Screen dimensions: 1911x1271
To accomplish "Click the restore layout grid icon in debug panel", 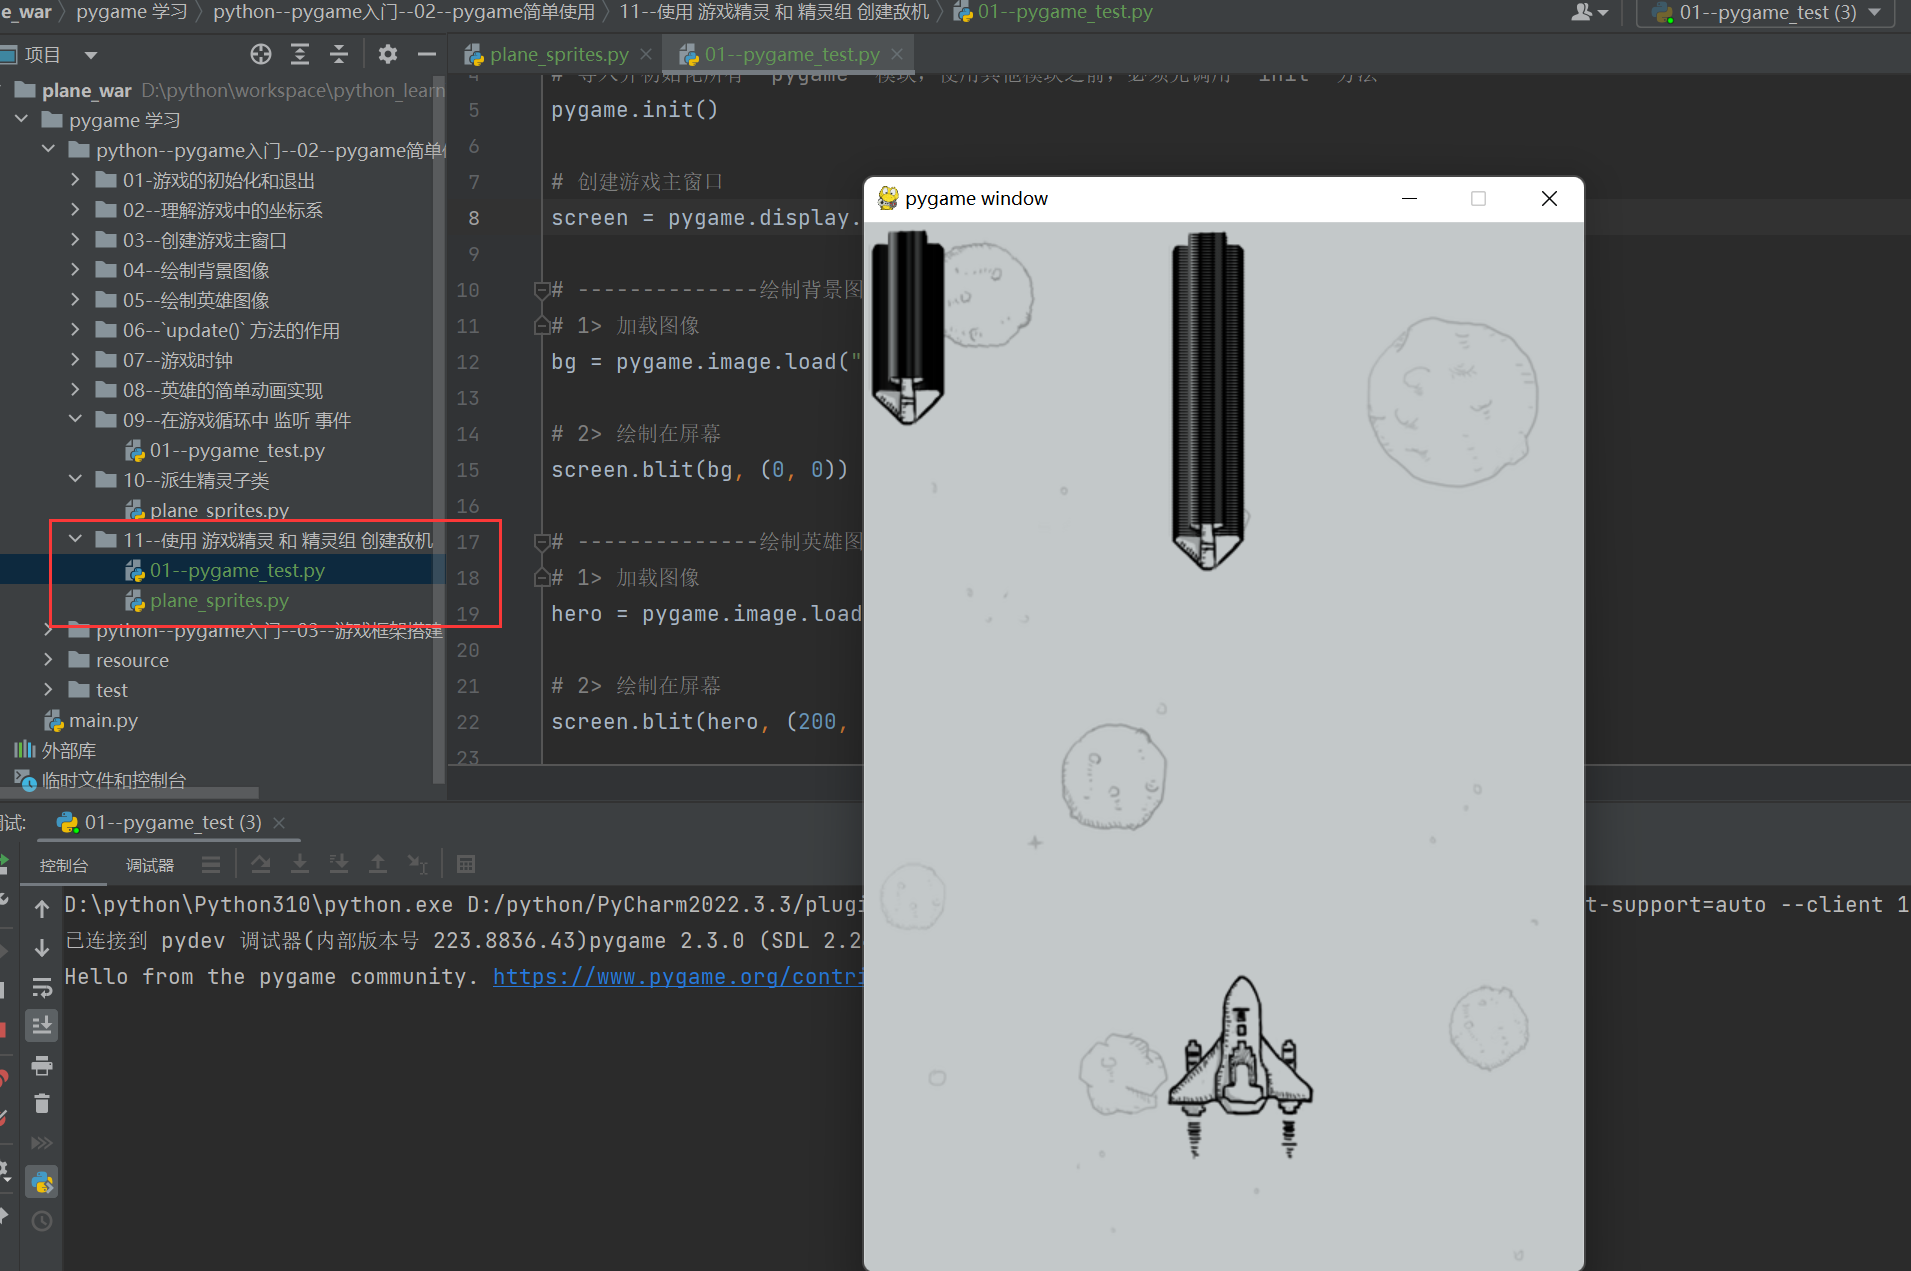I will click(x=466, y=863).
